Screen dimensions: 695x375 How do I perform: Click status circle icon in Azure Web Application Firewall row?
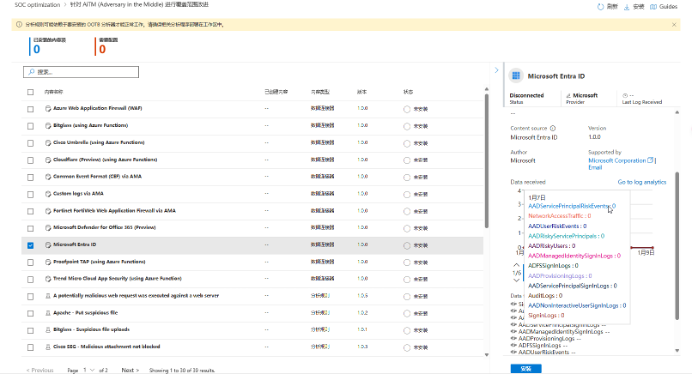[x=407, y=109]
